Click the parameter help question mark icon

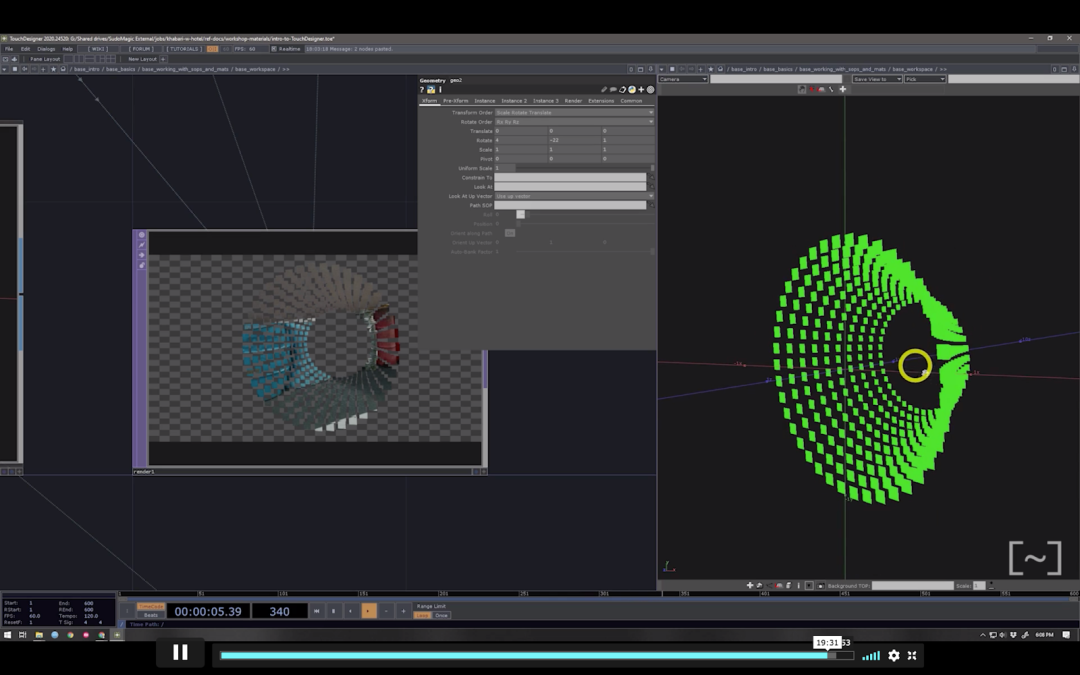pos(422,90)
